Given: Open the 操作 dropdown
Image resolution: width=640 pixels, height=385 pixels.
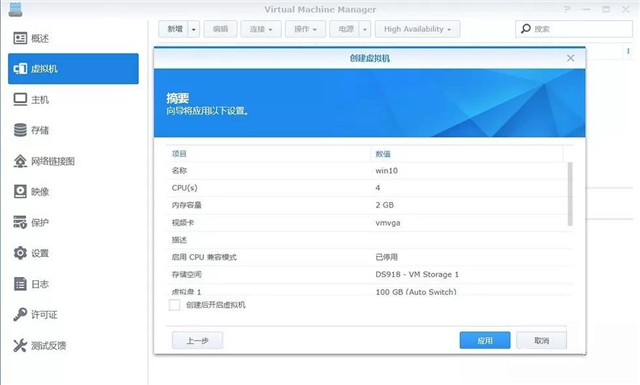Looking at the screenshot, I should click(305, 29).
